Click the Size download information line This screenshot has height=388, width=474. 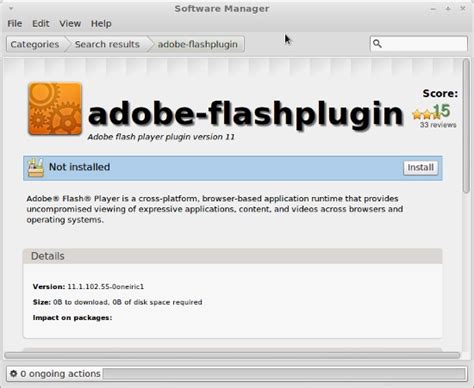118,302
